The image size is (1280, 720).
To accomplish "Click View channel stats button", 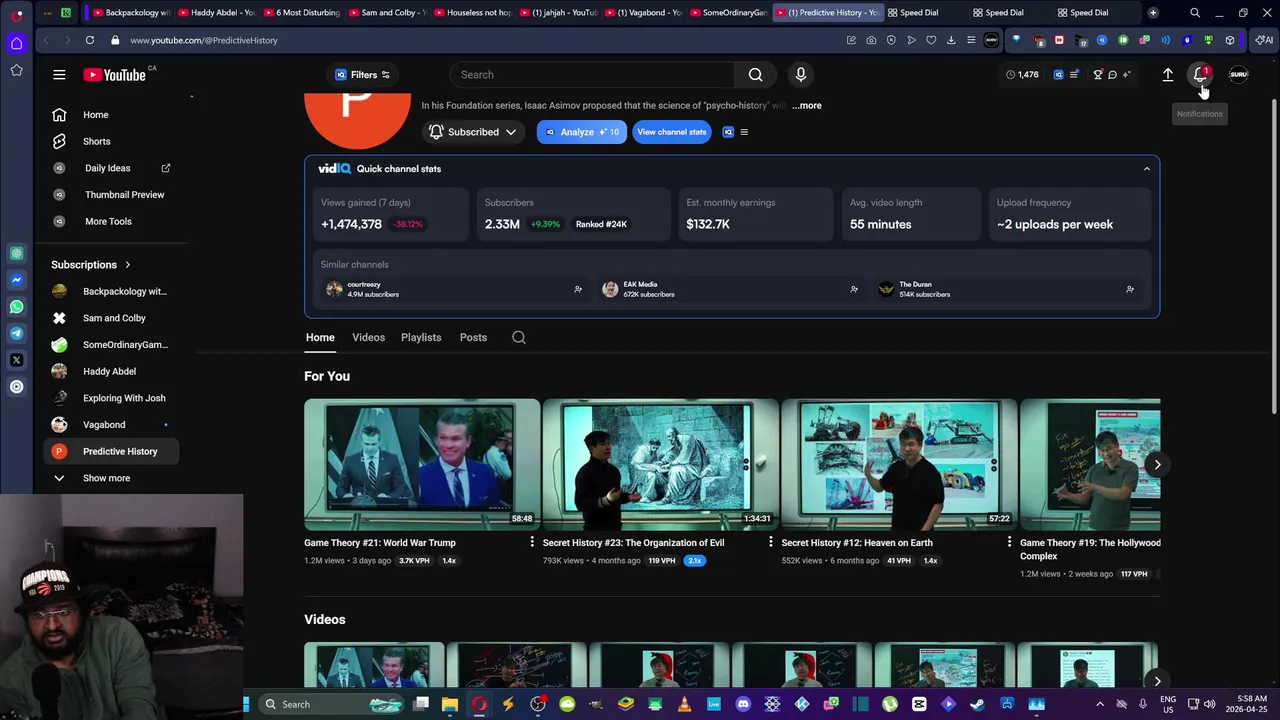I will pyautogui.click(x=671, y=132).
